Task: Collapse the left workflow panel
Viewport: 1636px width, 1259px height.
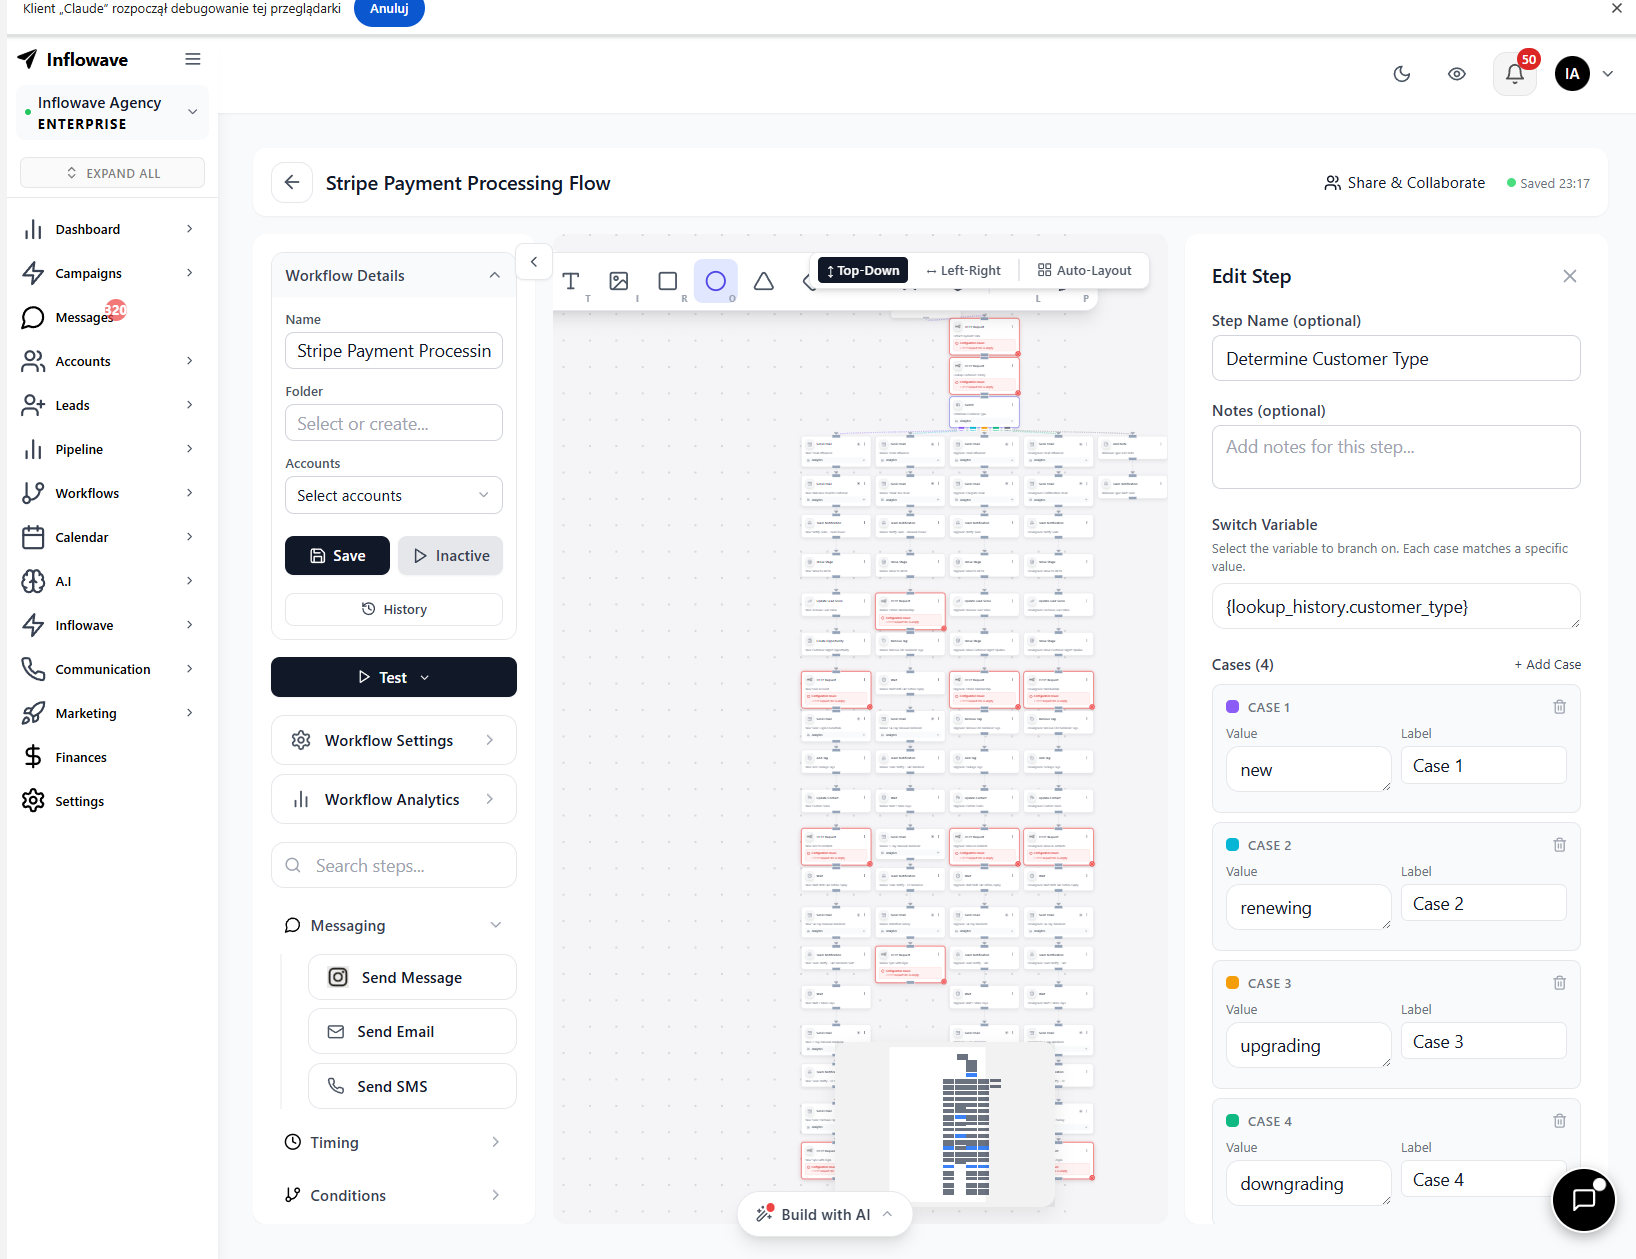Action: tap(534, 262)
